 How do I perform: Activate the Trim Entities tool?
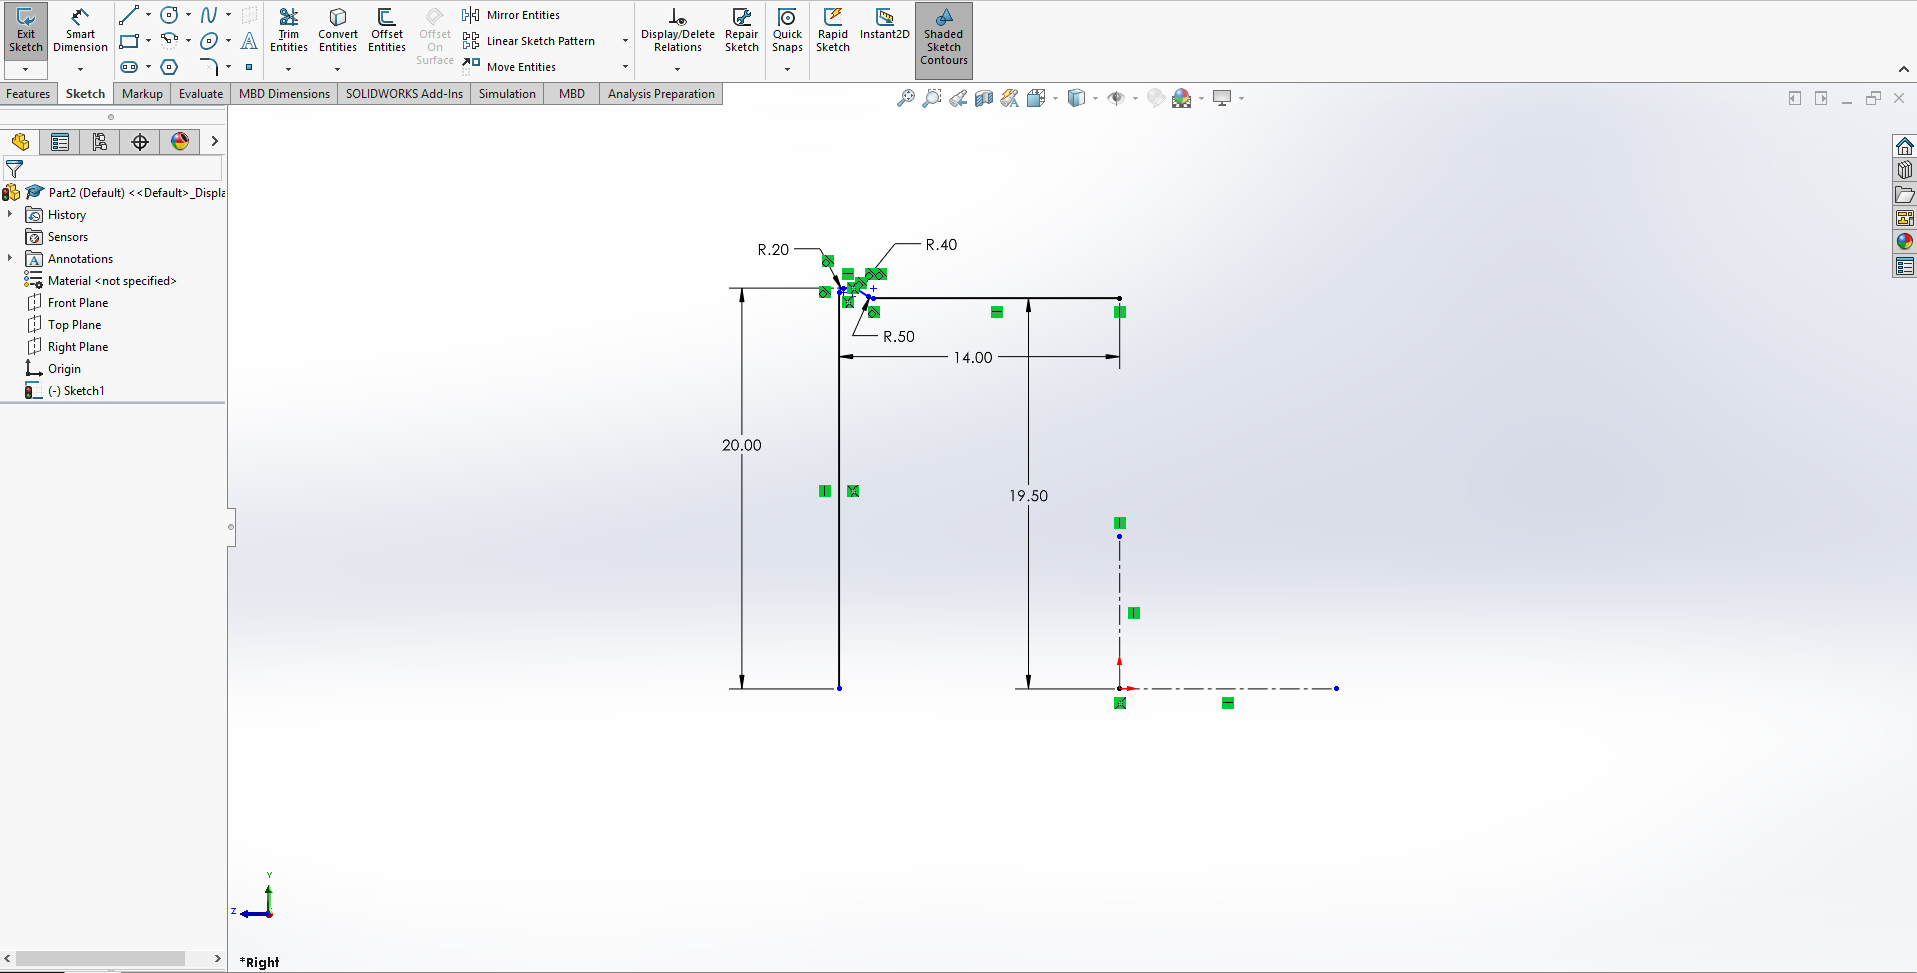click(289, 30)
